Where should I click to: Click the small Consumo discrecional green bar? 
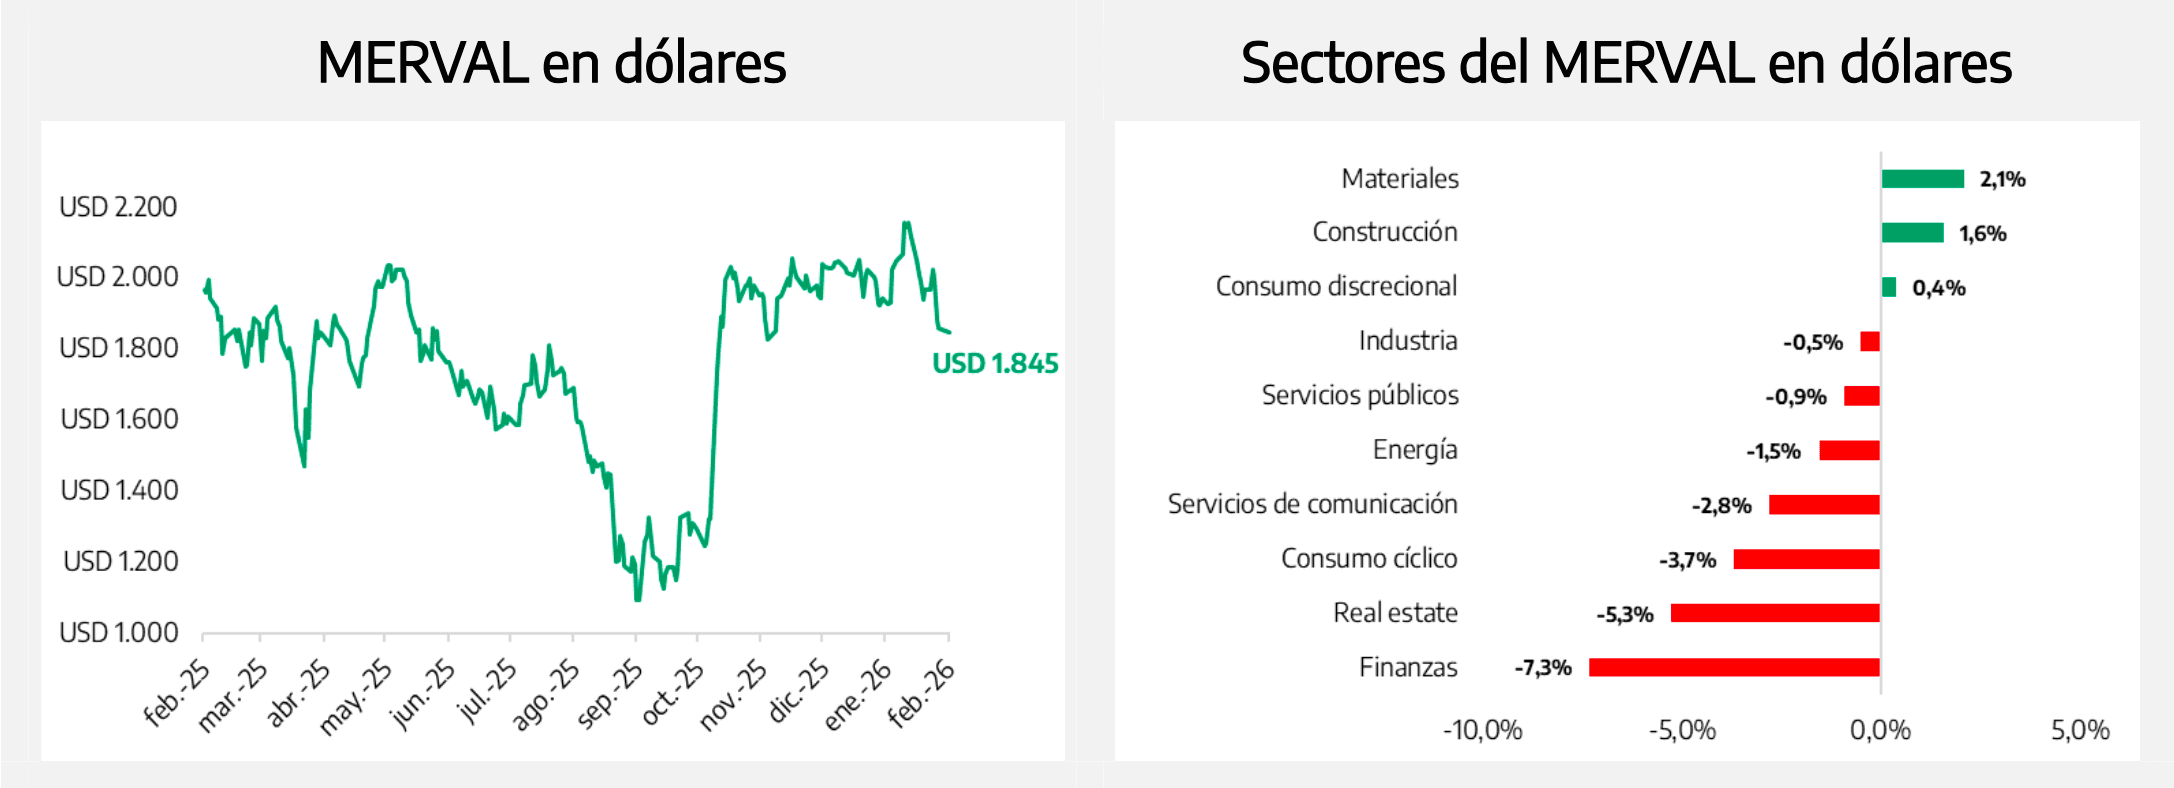click(x=1888, y=287)
